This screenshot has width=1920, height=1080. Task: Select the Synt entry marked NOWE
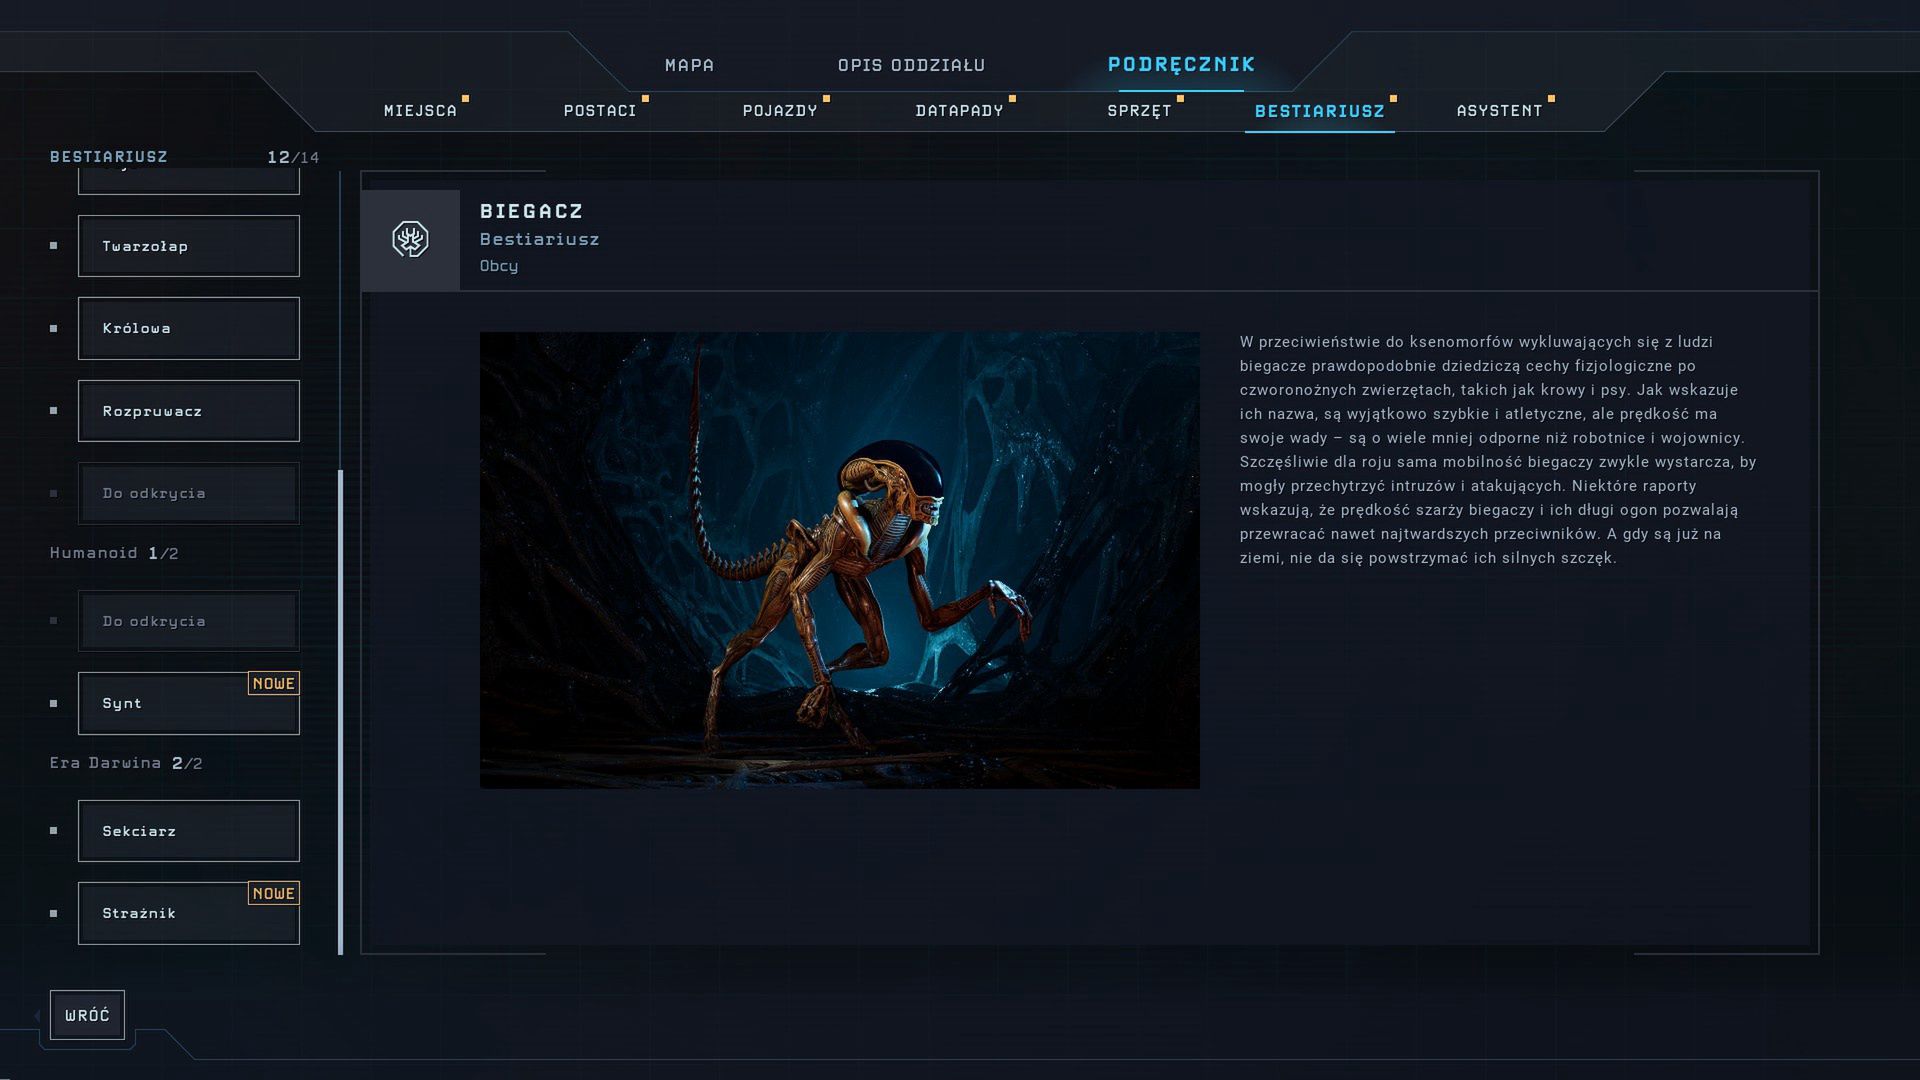point(189,703)
